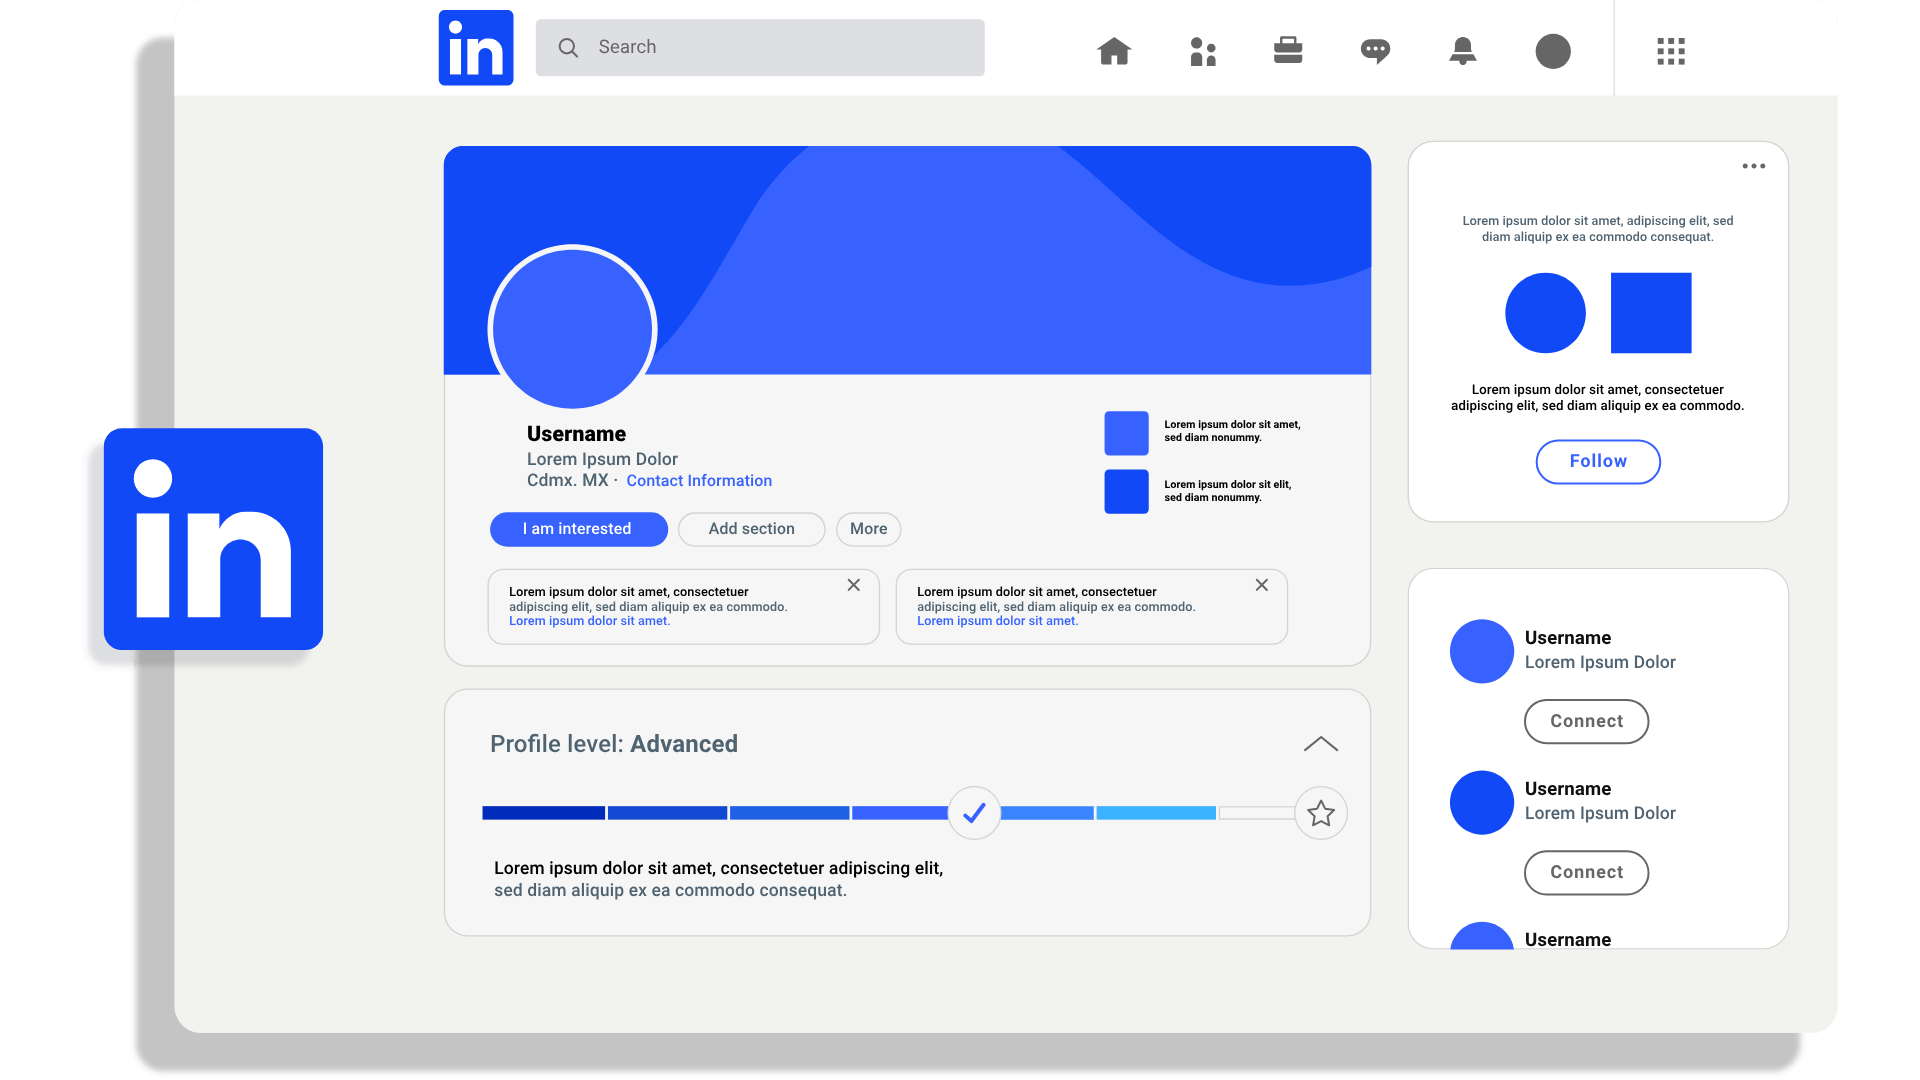Click Follow button in sidebar card
The width and height of the screenshot is (1920, 1080).
click(1597, 460)
